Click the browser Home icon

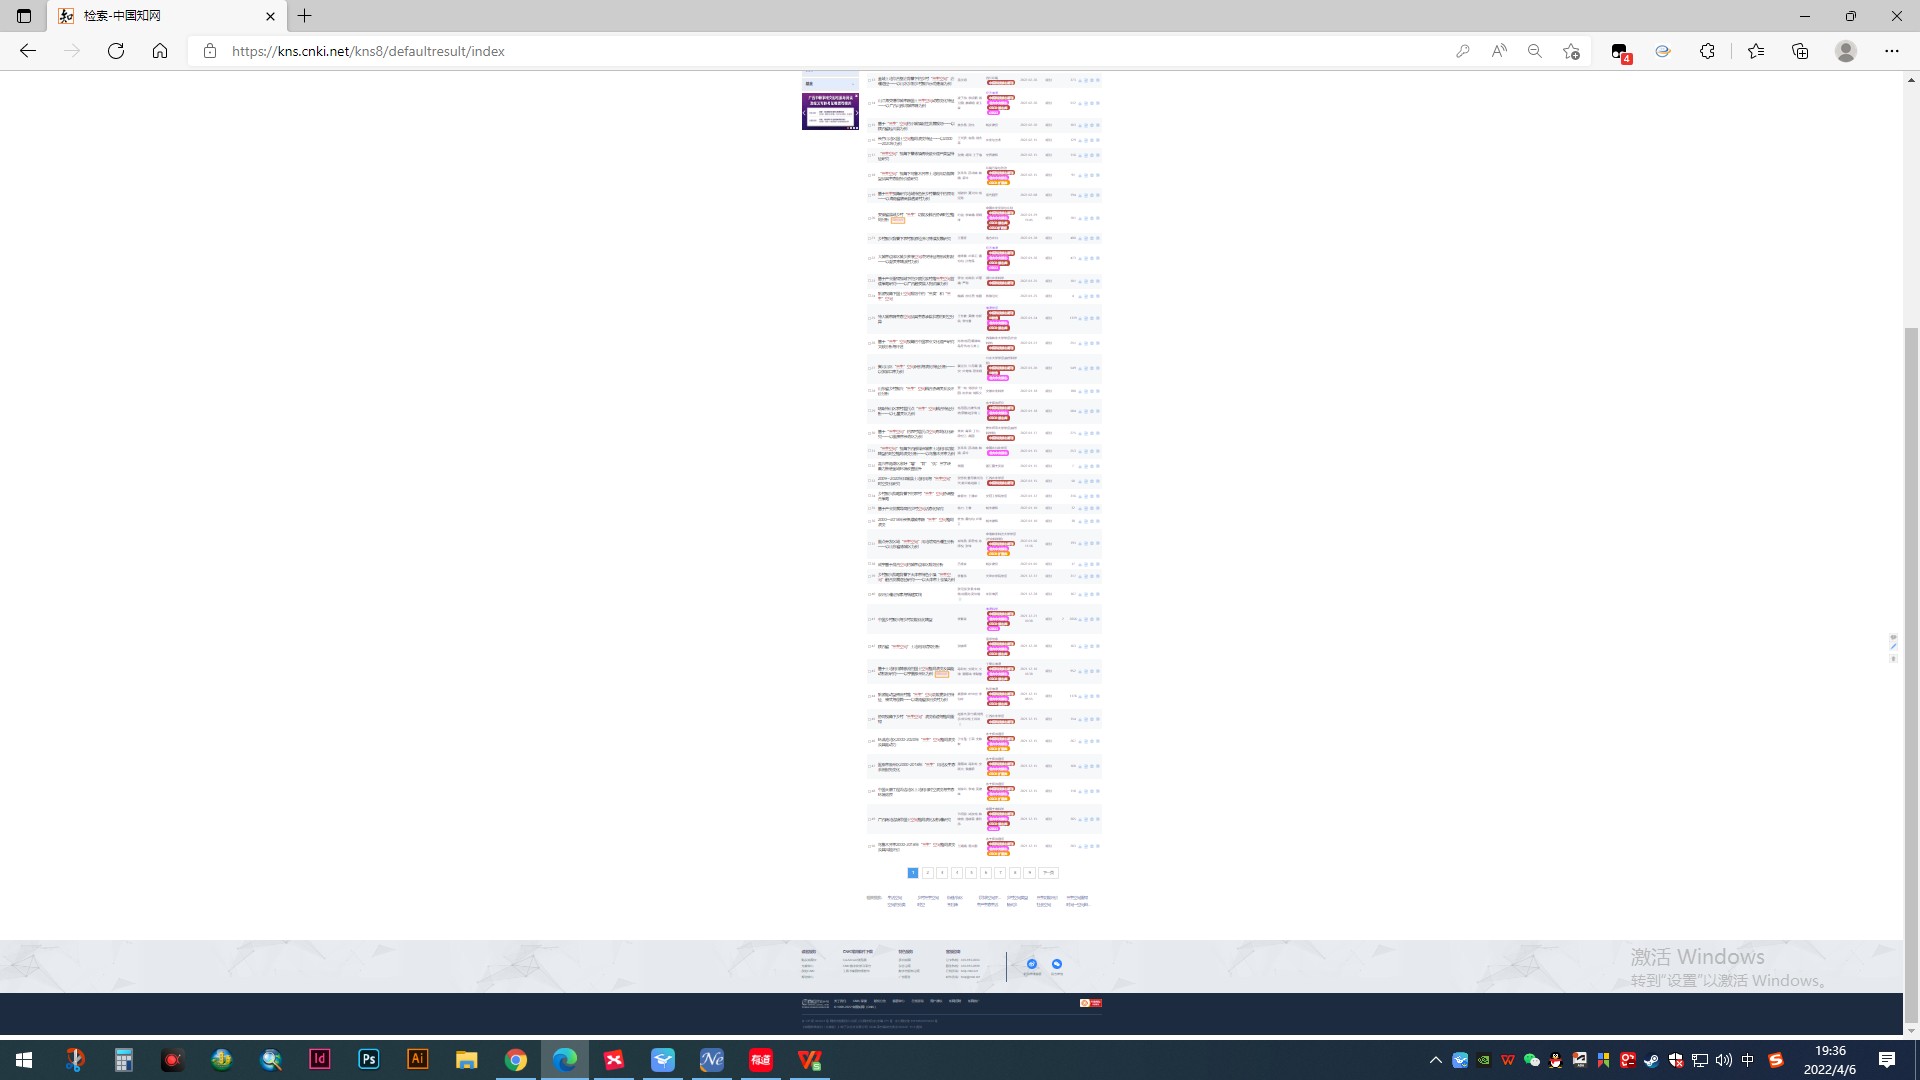(x=160, y=51)
